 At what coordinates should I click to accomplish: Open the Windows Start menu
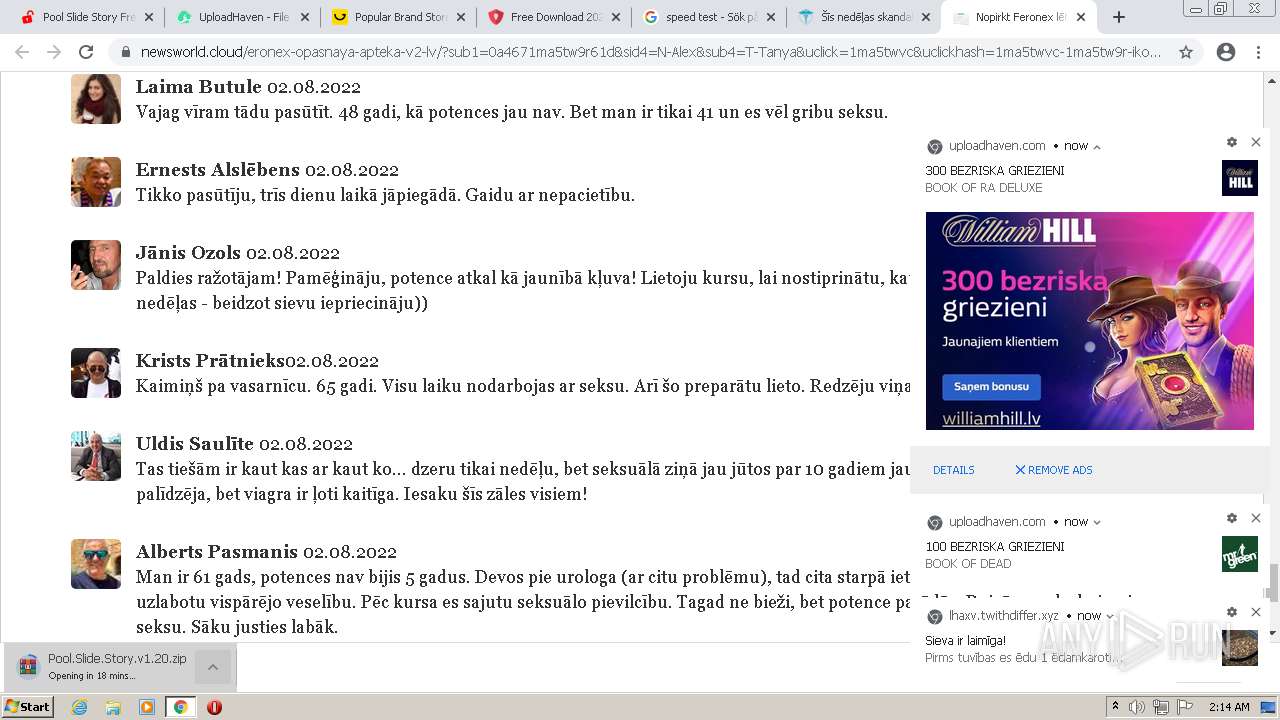point(28,706)
